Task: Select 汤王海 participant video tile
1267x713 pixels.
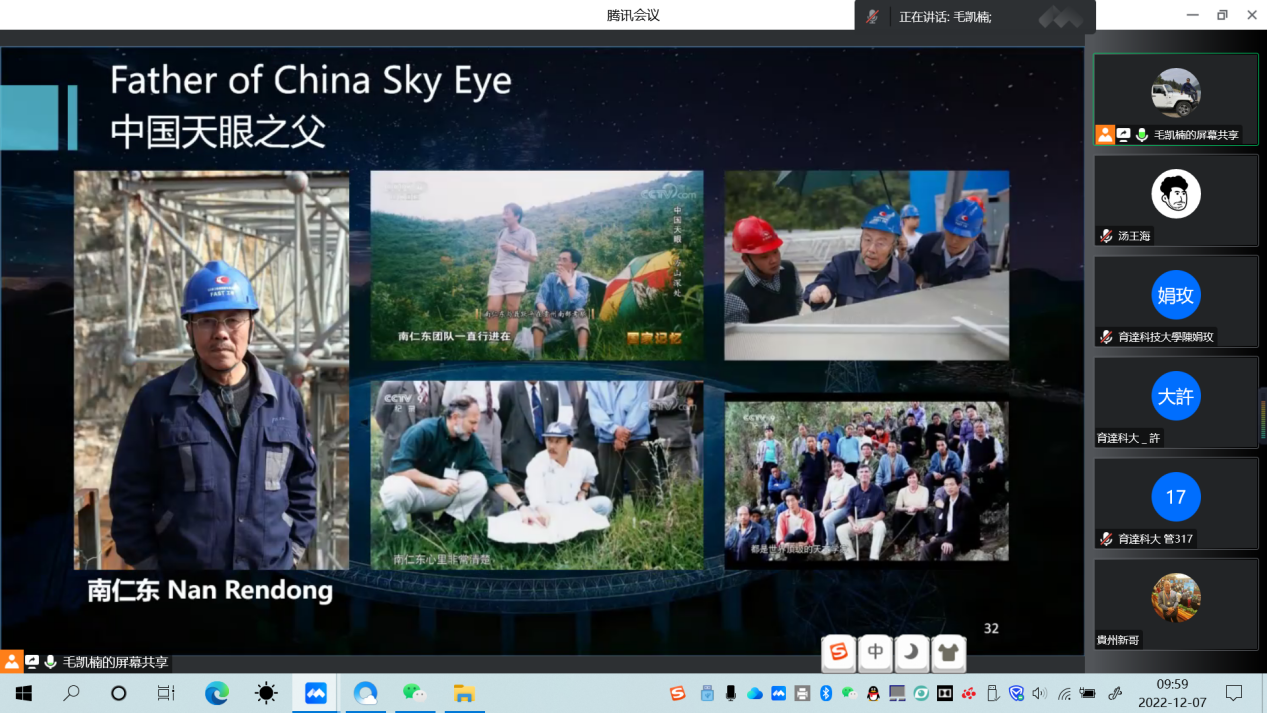Action: point(1175,200)
